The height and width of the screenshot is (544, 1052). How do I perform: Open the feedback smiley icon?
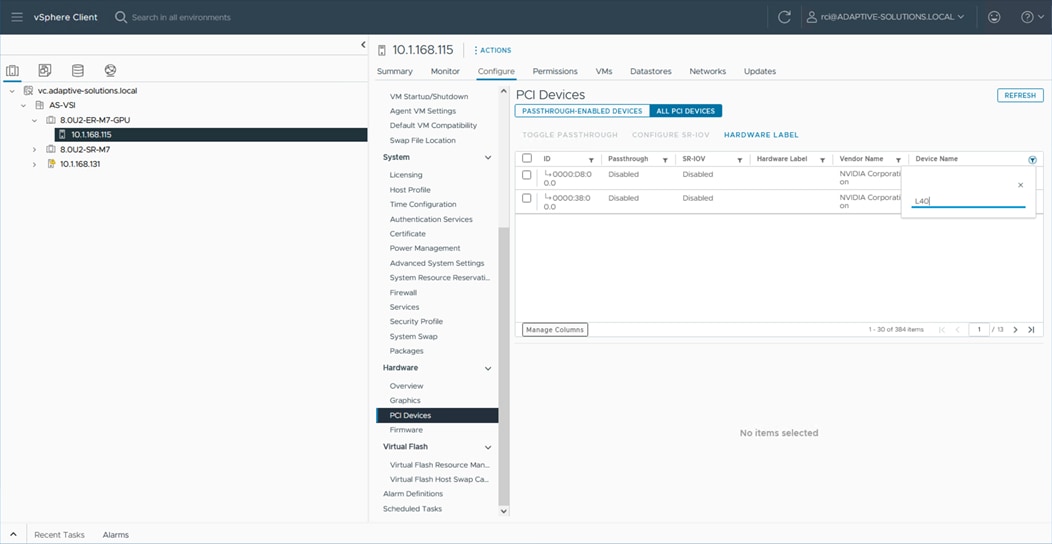point(993,17)
